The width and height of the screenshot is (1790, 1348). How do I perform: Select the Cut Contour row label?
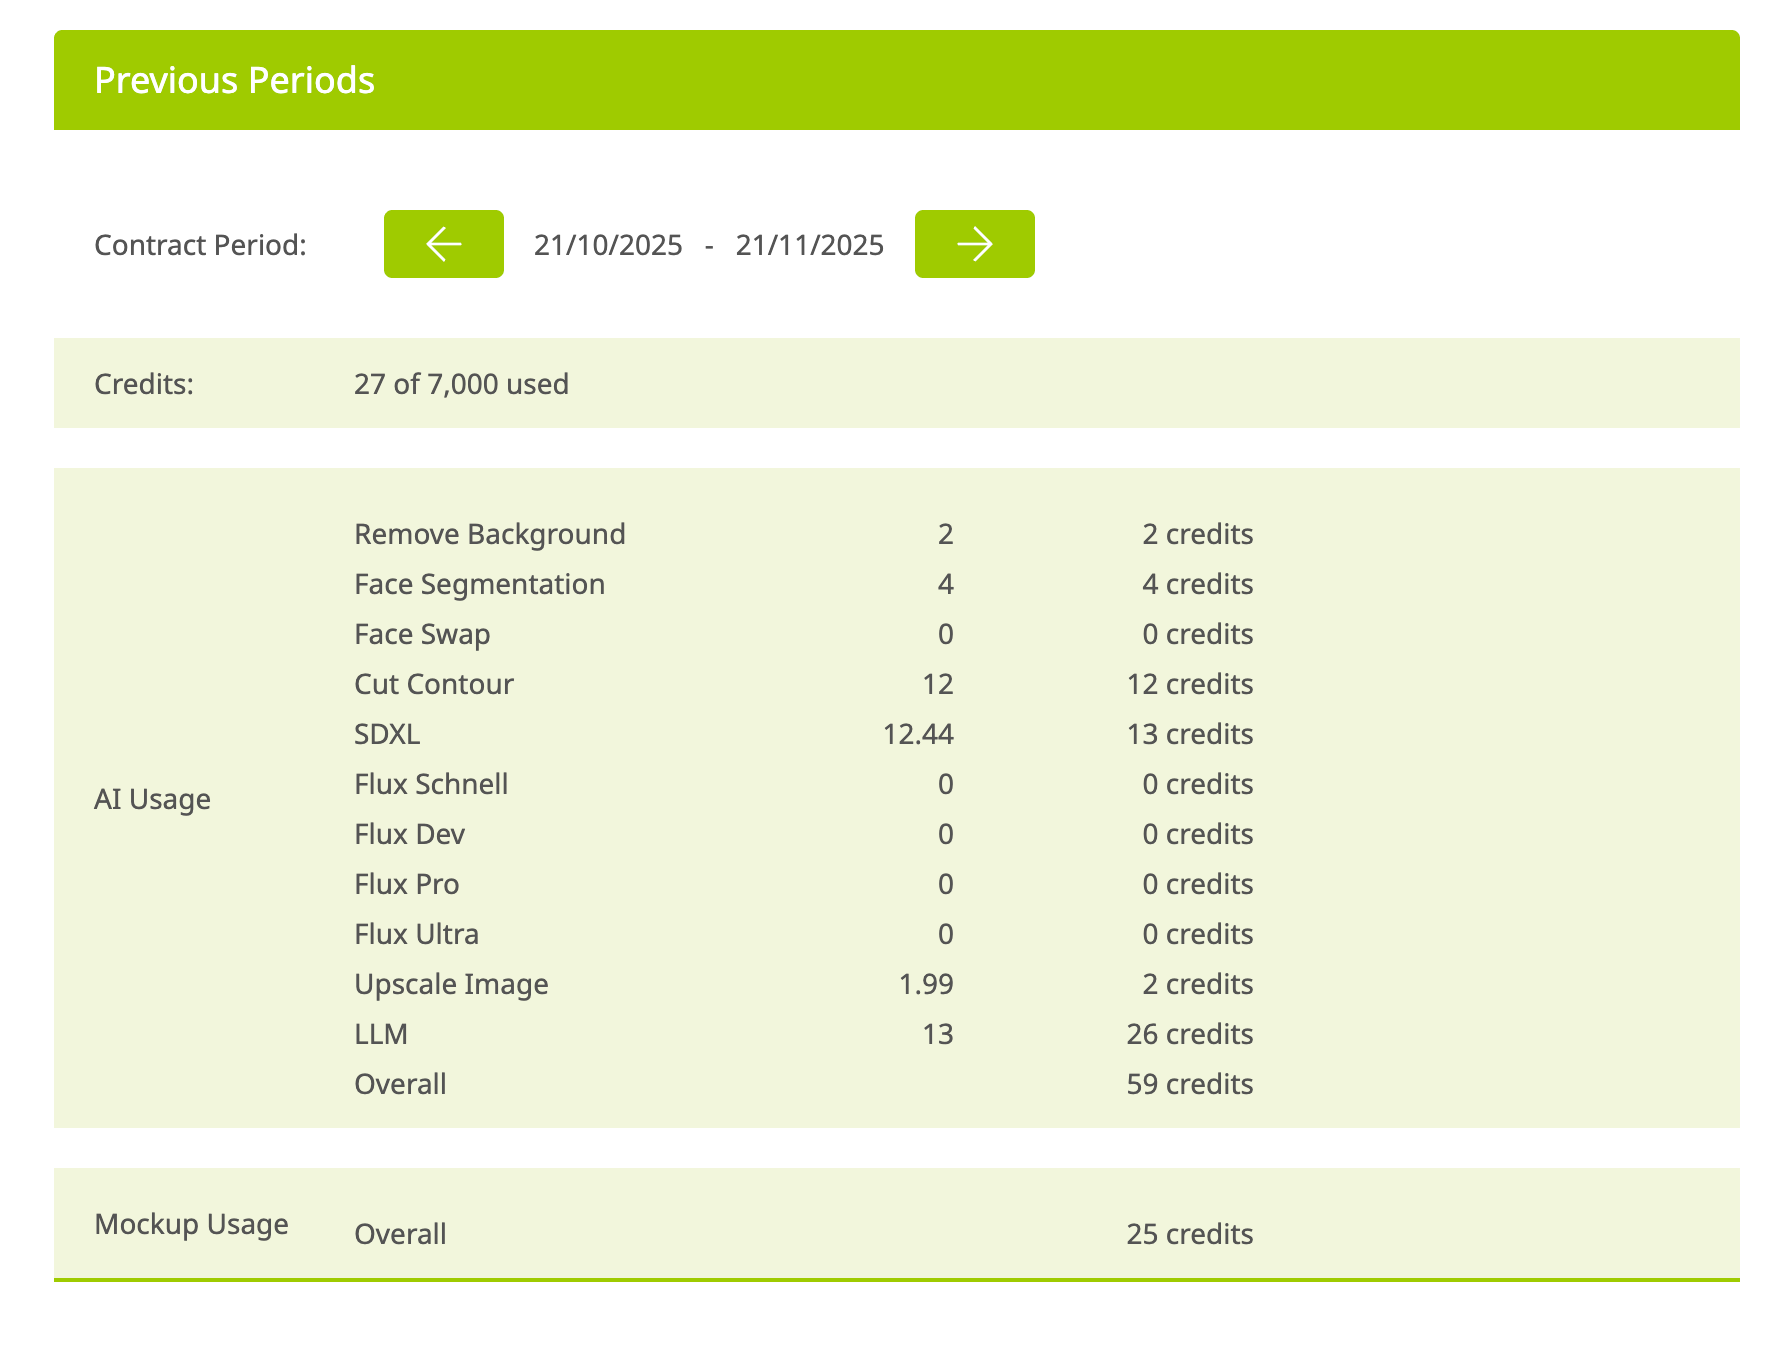(433, 684)
